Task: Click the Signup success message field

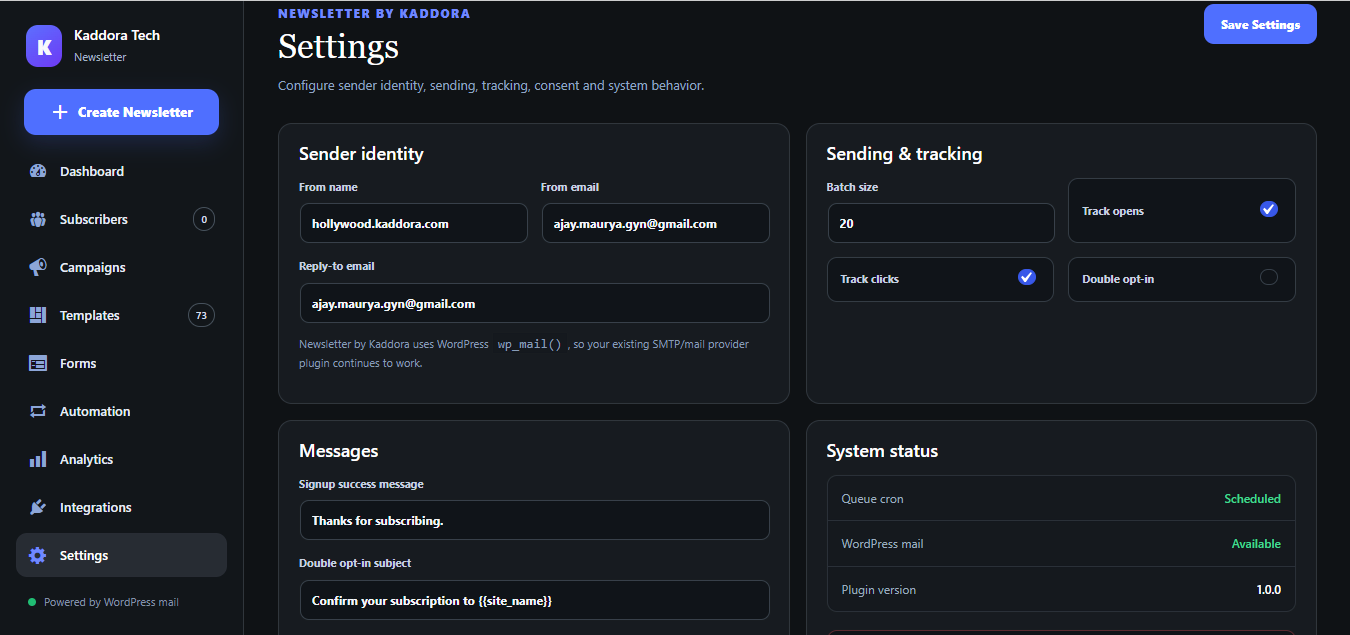Action: (534, 520)
